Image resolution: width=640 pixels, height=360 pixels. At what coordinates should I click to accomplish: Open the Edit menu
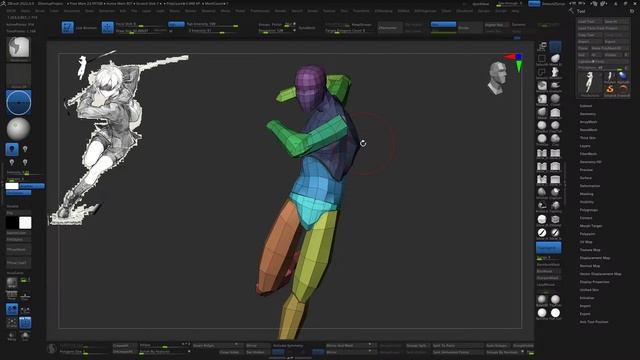pyautogui.click(x=123, y=11)
